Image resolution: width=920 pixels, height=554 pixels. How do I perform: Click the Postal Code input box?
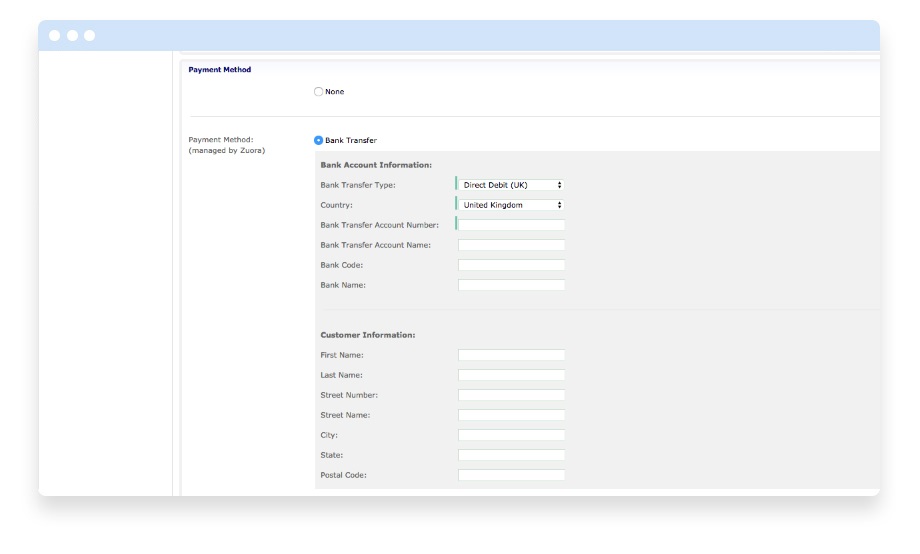coord(512,475)
